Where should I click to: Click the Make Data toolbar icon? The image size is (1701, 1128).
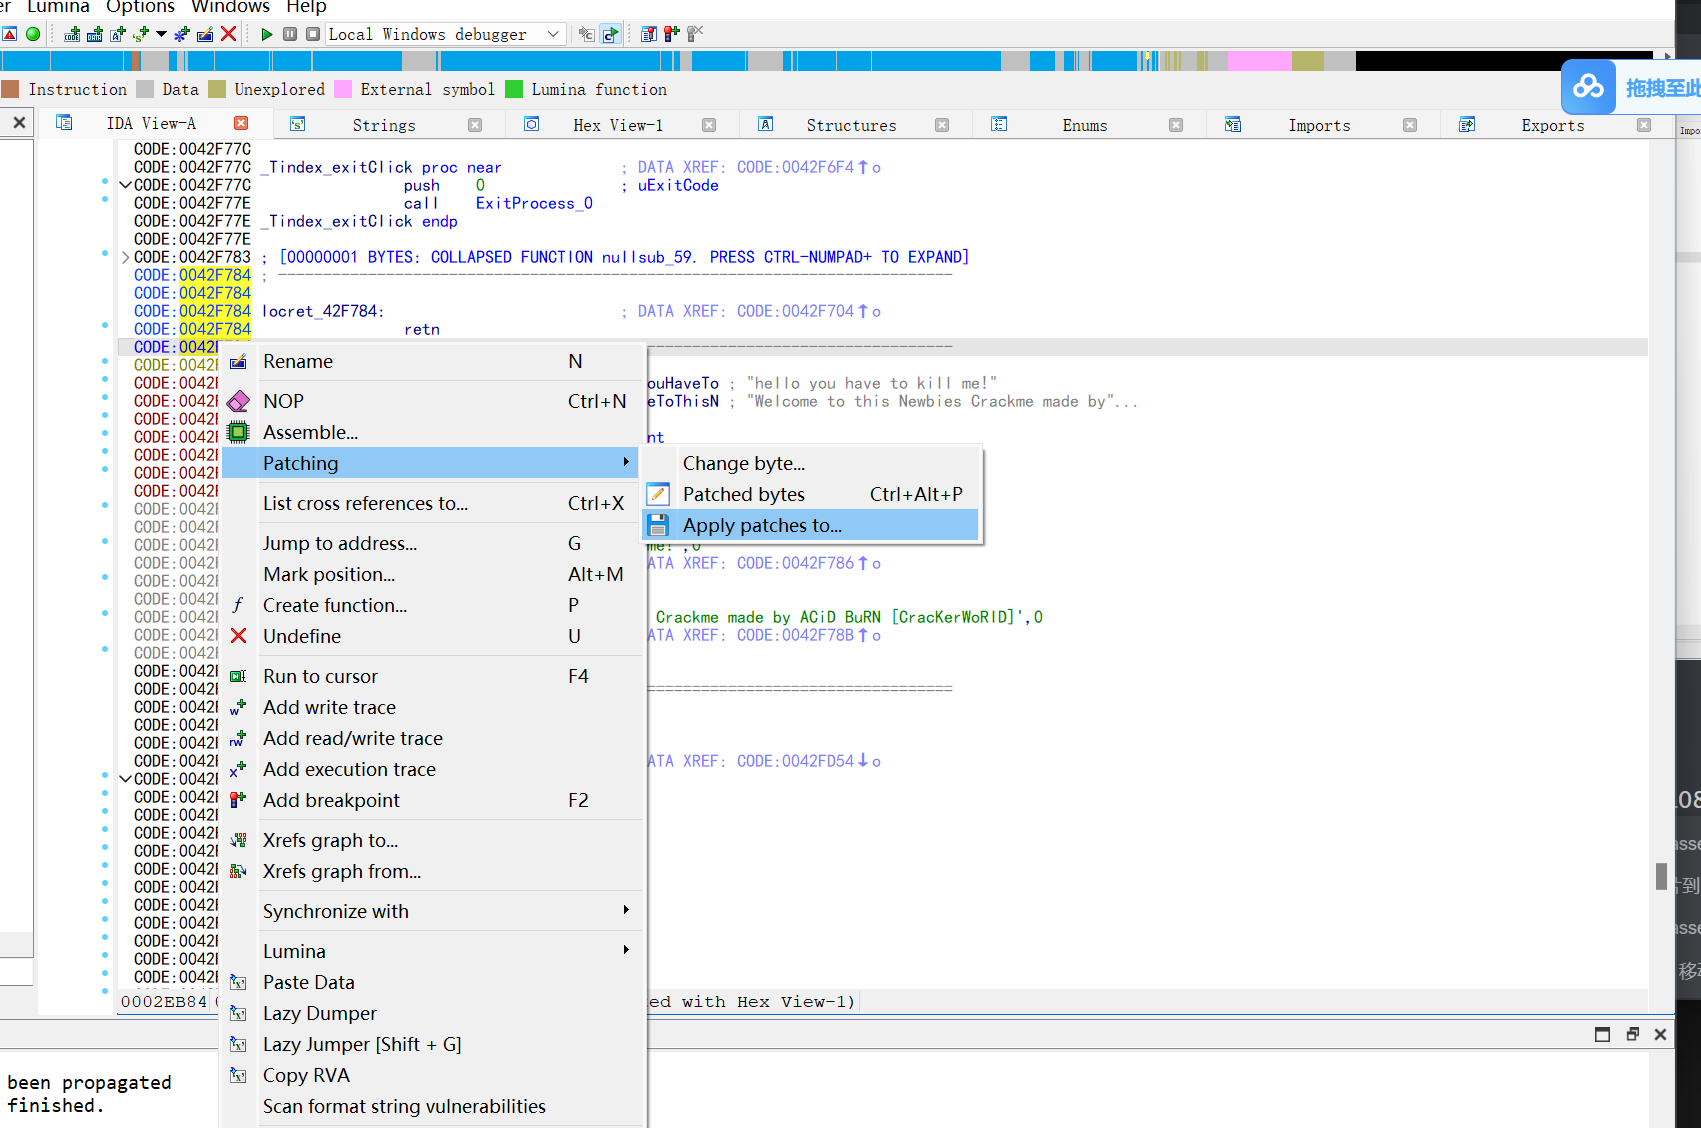pyautogui.click(x=95, y=34)
